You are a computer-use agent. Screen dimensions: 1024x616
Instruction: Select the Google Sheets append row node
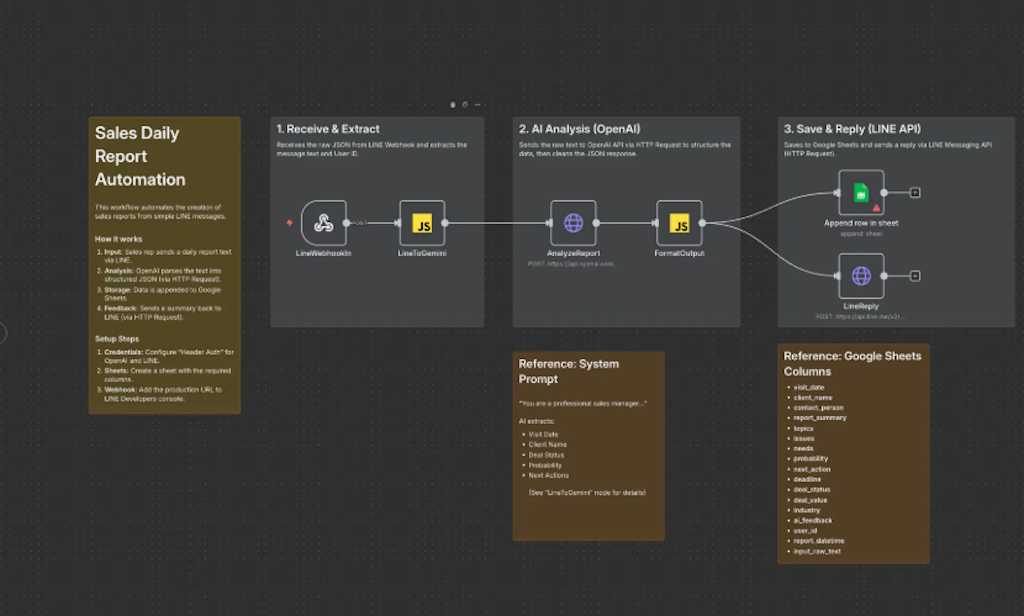pyautogui.click(x=860, y=193)
